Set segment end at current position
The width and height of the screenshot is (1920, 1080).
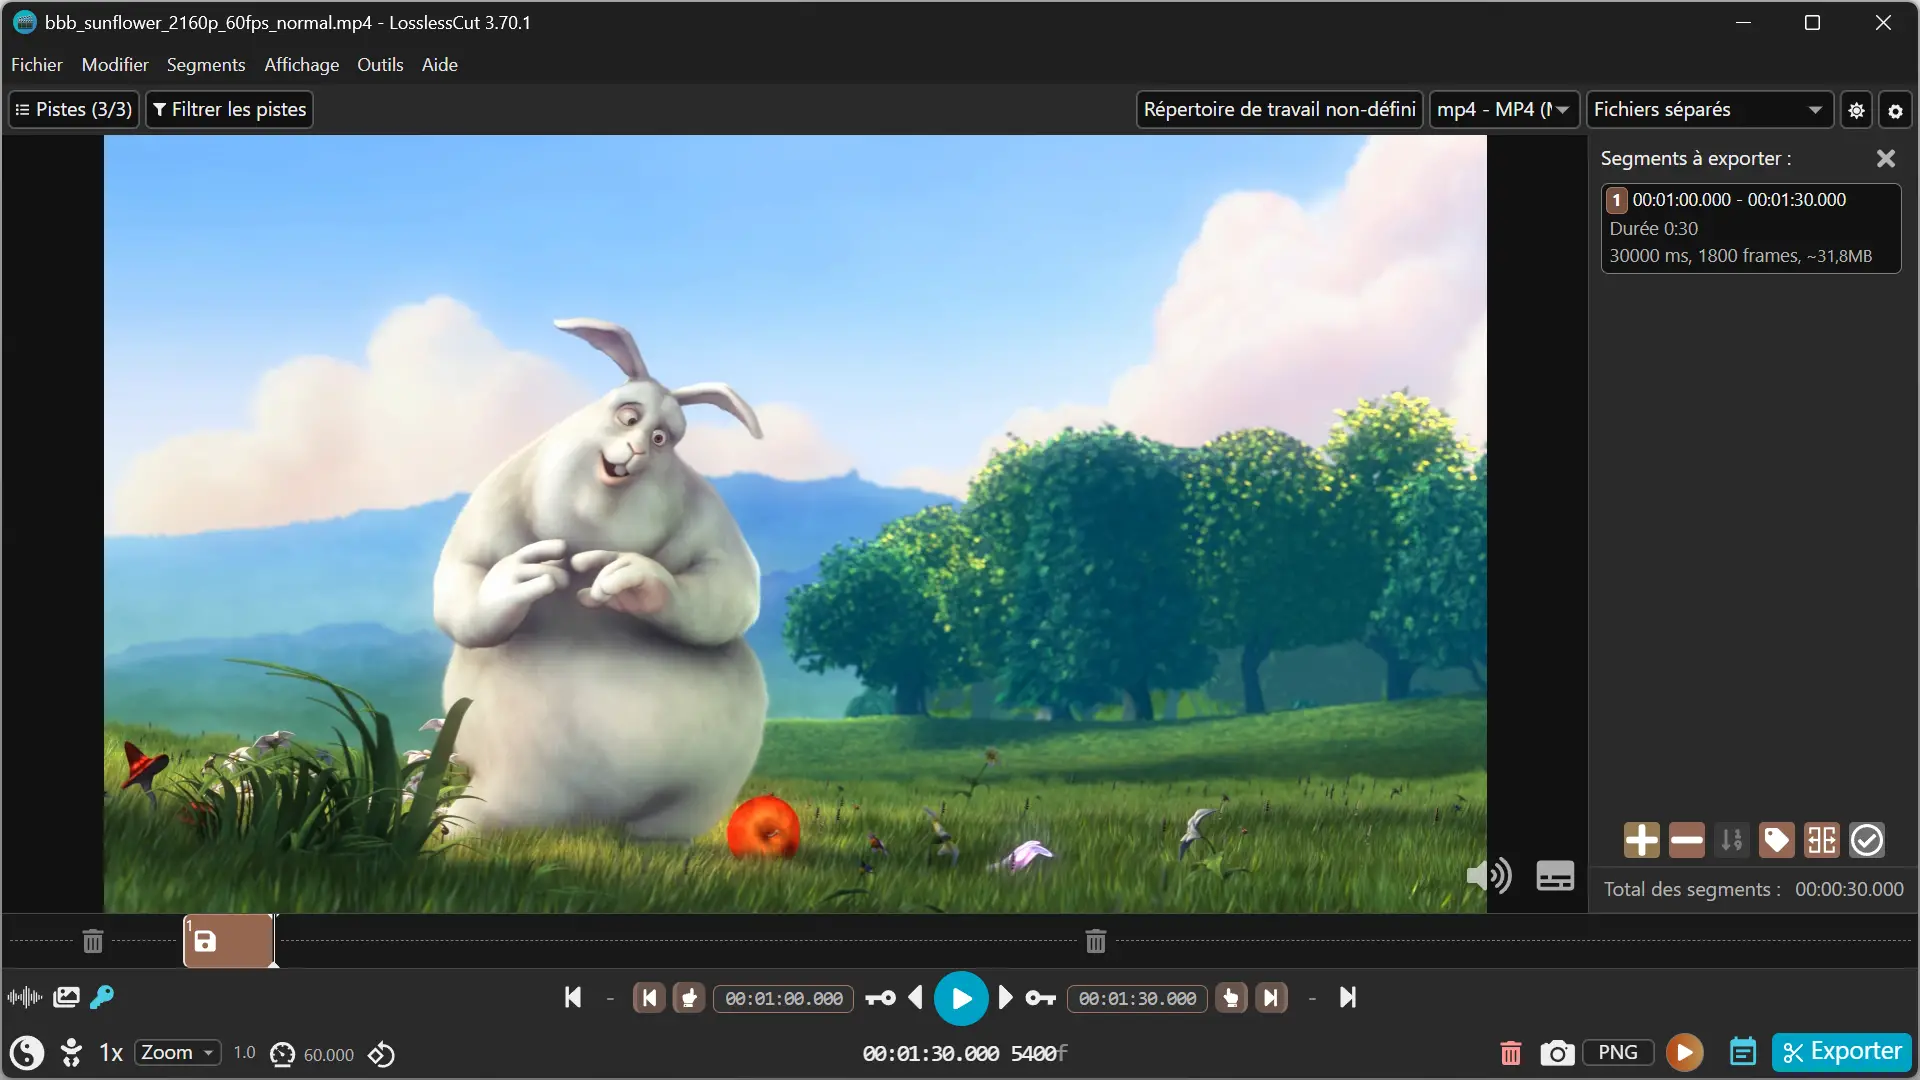pos(1231,998)
